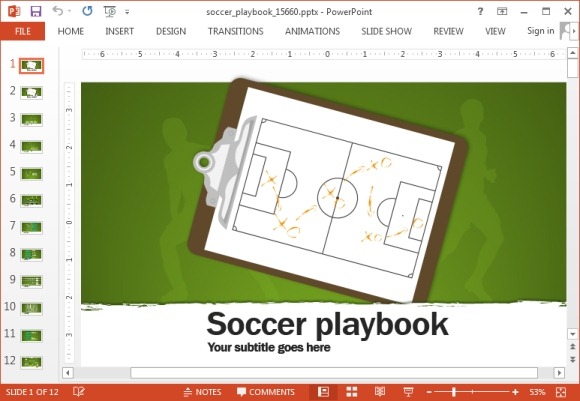This screenshot has width=580, height=401.
Task: Toggle the Notes pane in status bar
Action: pyautogui.click(x=203, y=392)
